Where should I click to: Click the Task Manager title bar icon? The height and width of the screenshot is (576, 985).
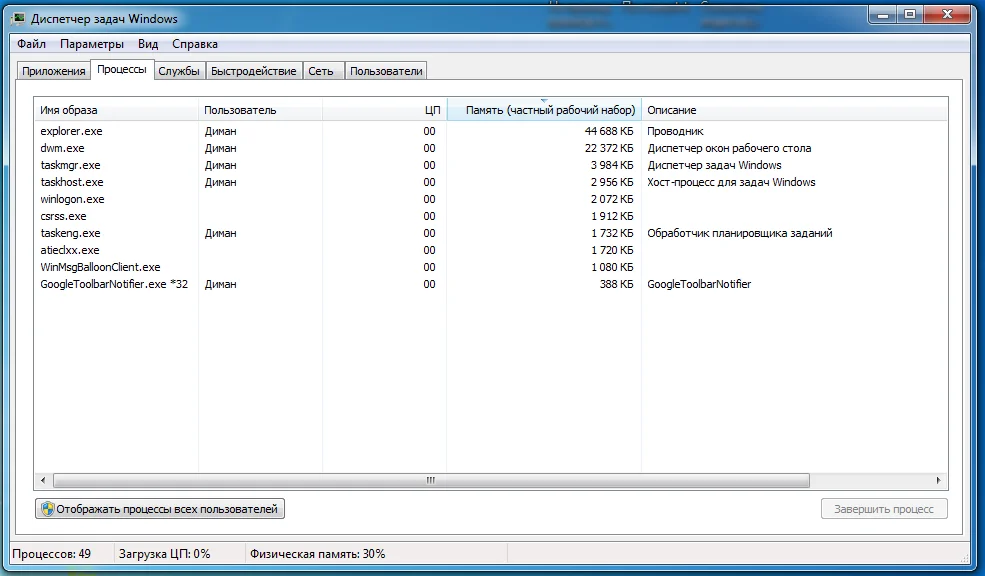coord(19,18)
